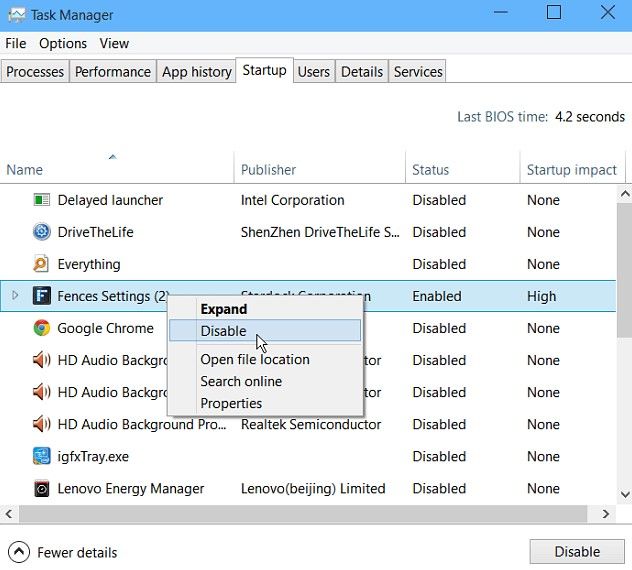Click the horizontal scrollbar thumb
This screenshot has height=570, width=632.
pyautogui.click(x=303, y=514)
